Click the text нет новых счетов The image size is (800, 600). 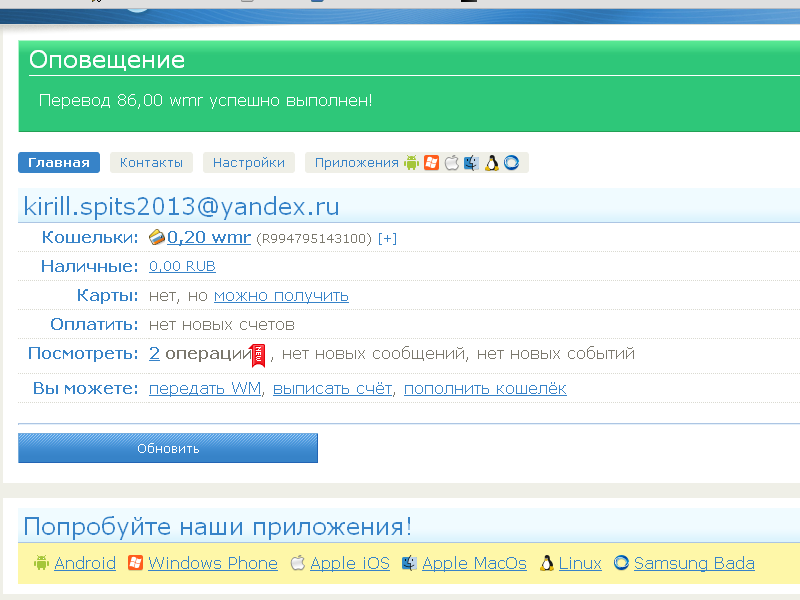pos(221,325)
